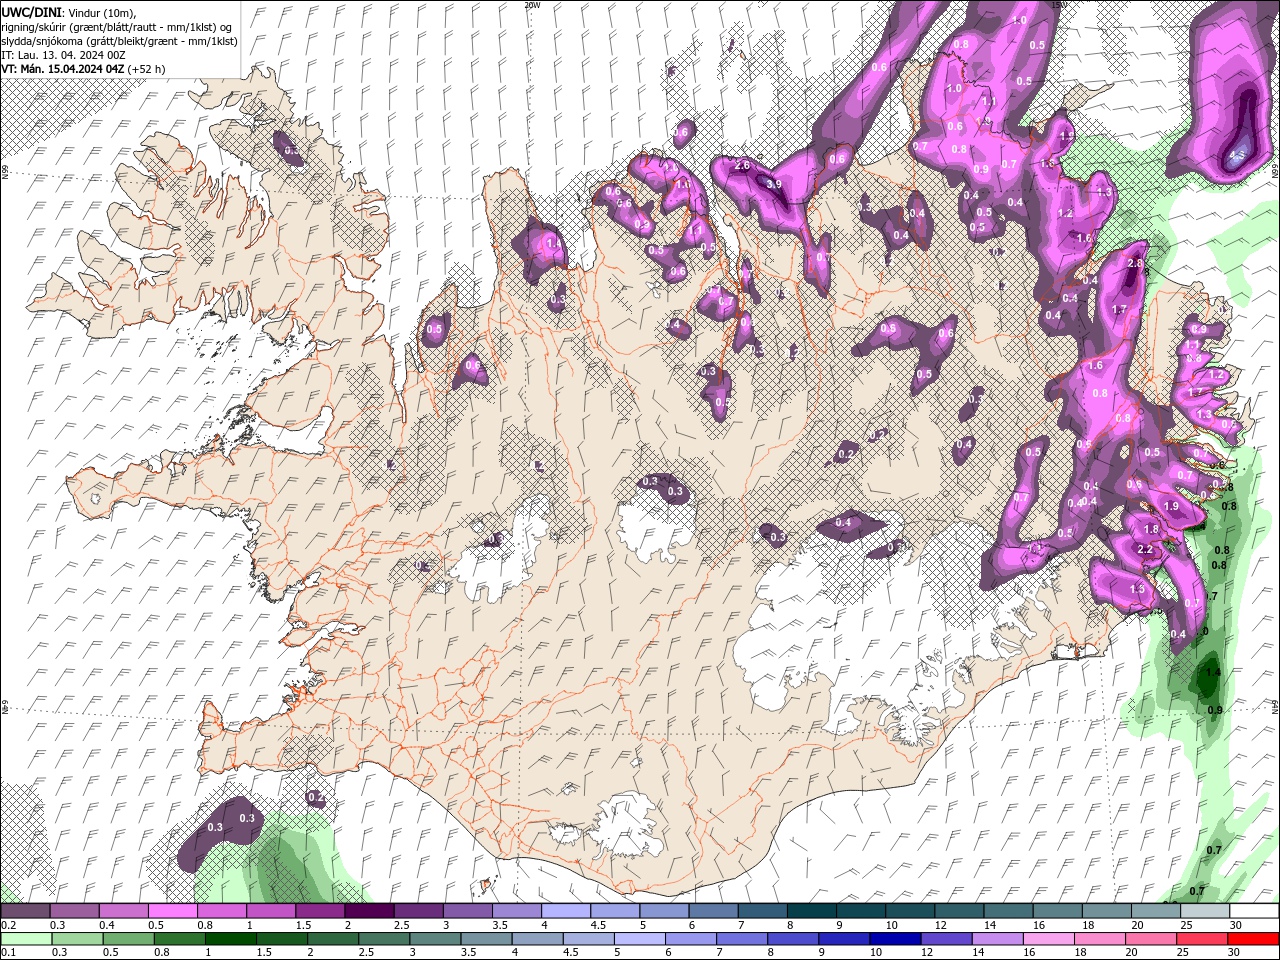Click the 3.9 snowfall value on the map
1280x960 pixels.
[x=773, y=184]
